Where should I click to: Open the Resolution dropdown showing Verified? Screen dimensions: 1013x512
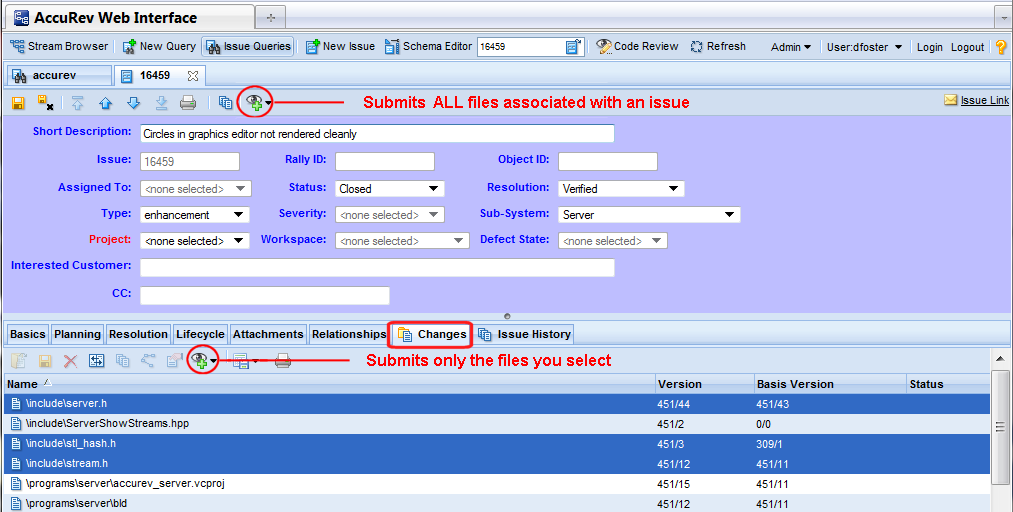click(621, 188)
